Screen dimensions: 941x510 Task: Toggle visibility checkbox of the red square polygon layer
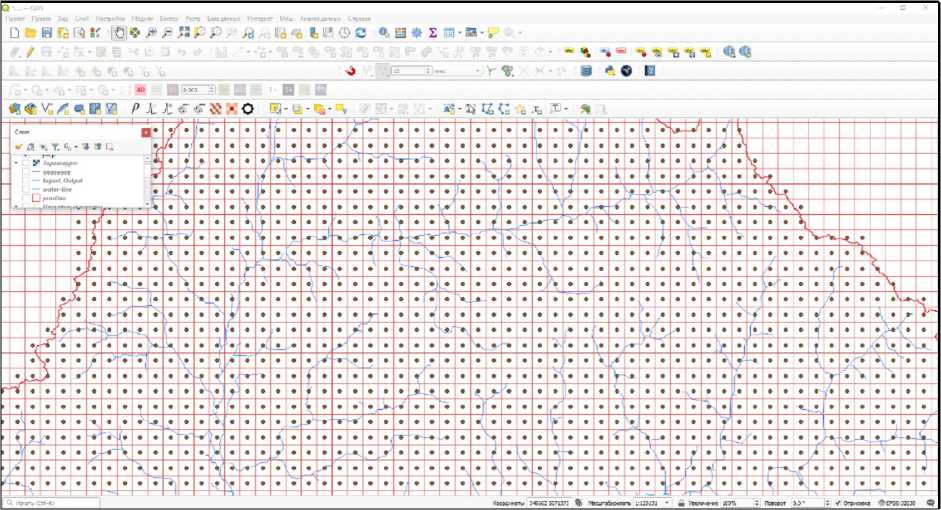tap(25, 198)
